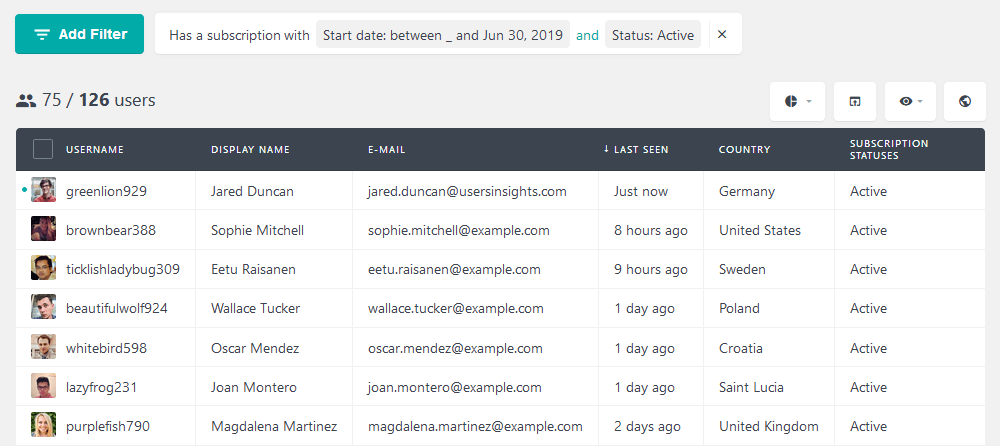Click the email eetu.raisanen@example.com
The height and width of the screenshot is (446, 1000).
point(454,269)
